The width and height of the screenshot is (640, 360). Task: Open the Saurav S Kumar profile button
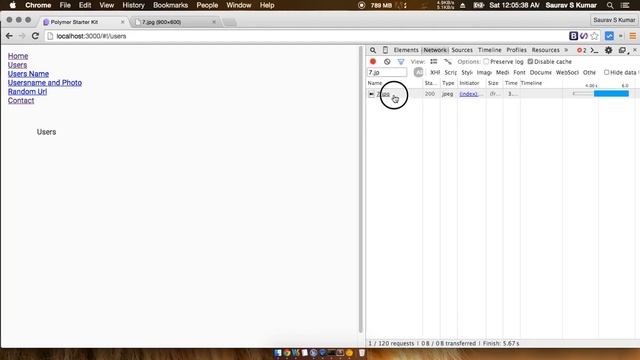point(614,20)
